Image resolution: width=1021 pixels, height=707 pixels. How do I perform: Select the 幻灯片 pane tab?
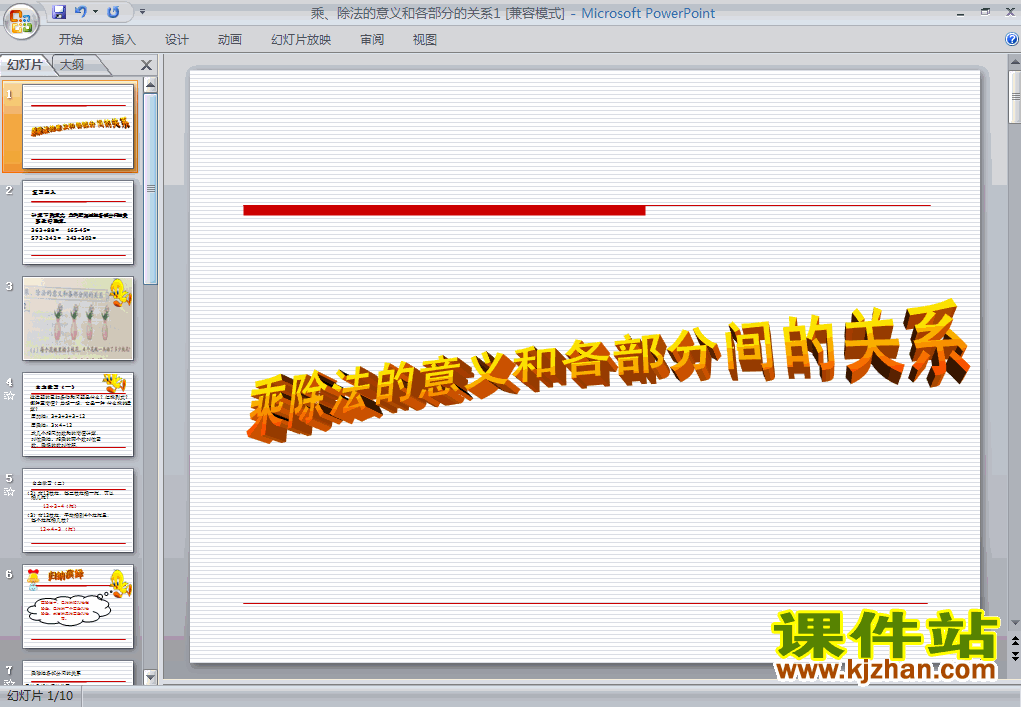(x=25, y=64)
